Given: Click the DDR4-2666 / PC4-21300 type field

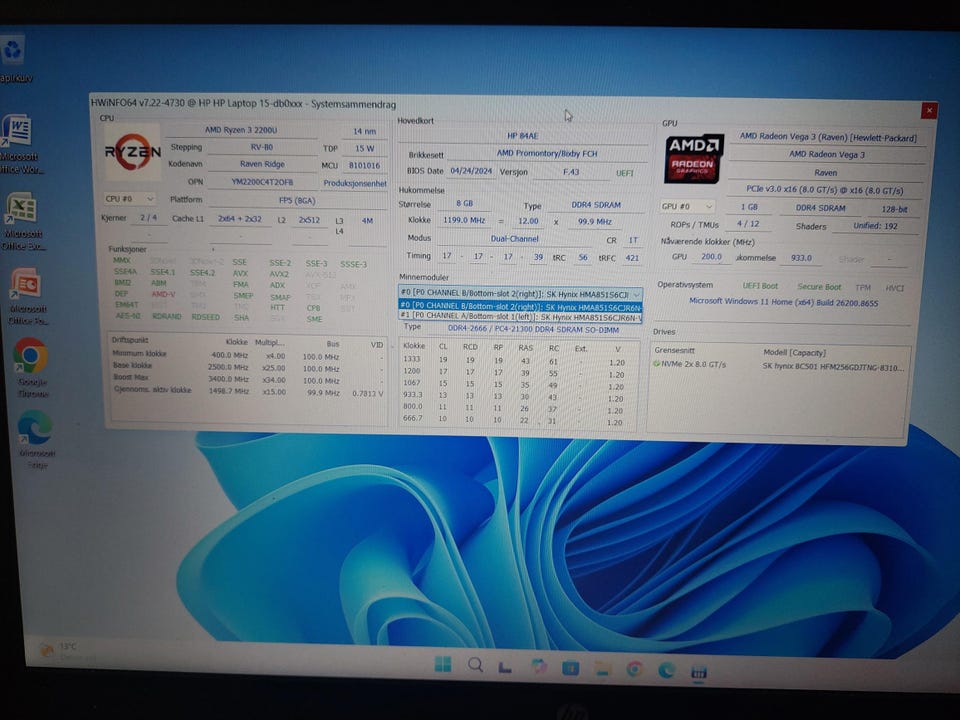Looking at the screenshot, I should point(533,329).
